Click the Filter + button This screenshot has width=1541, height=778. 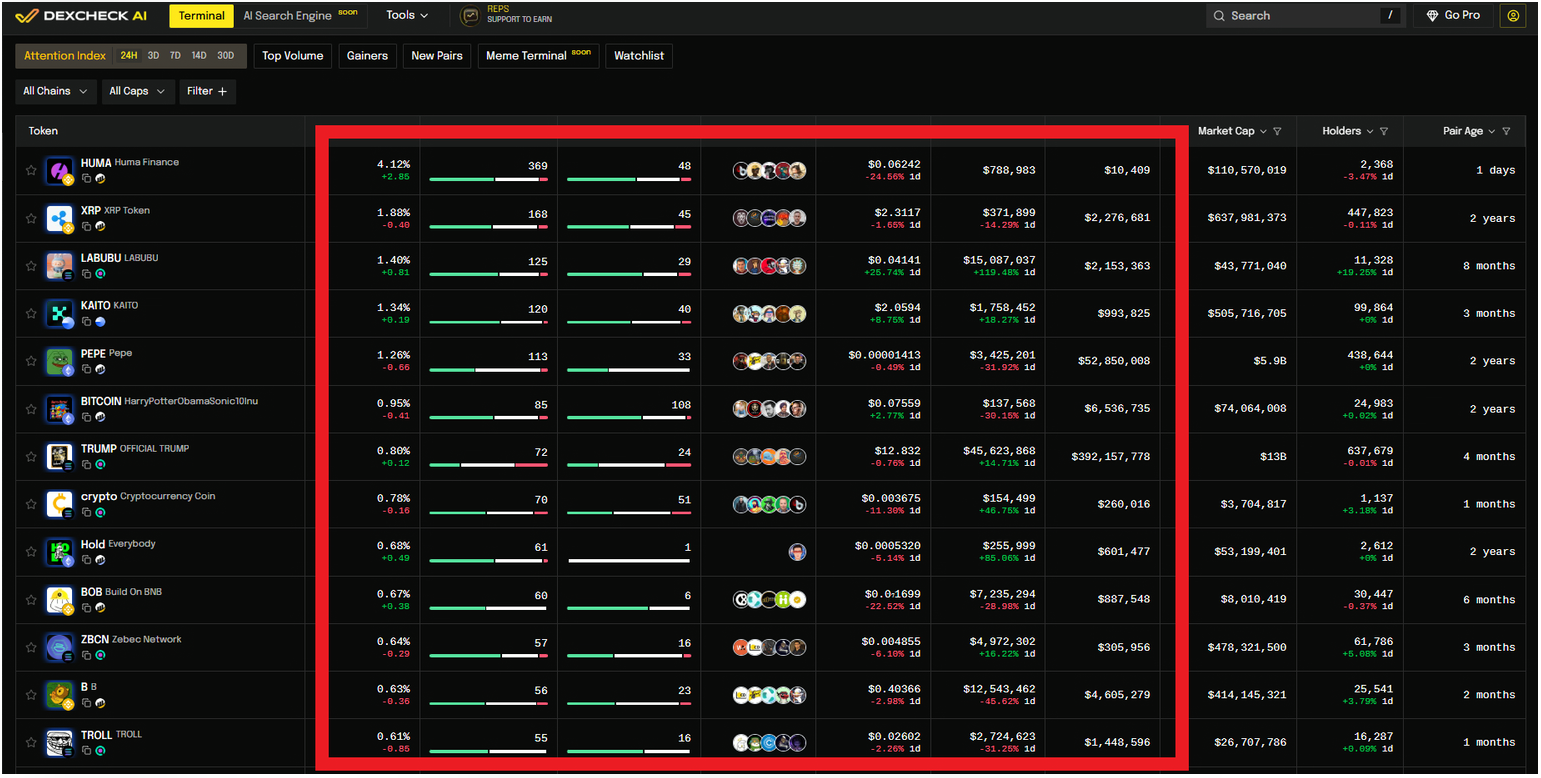click(x=207, y=91)
